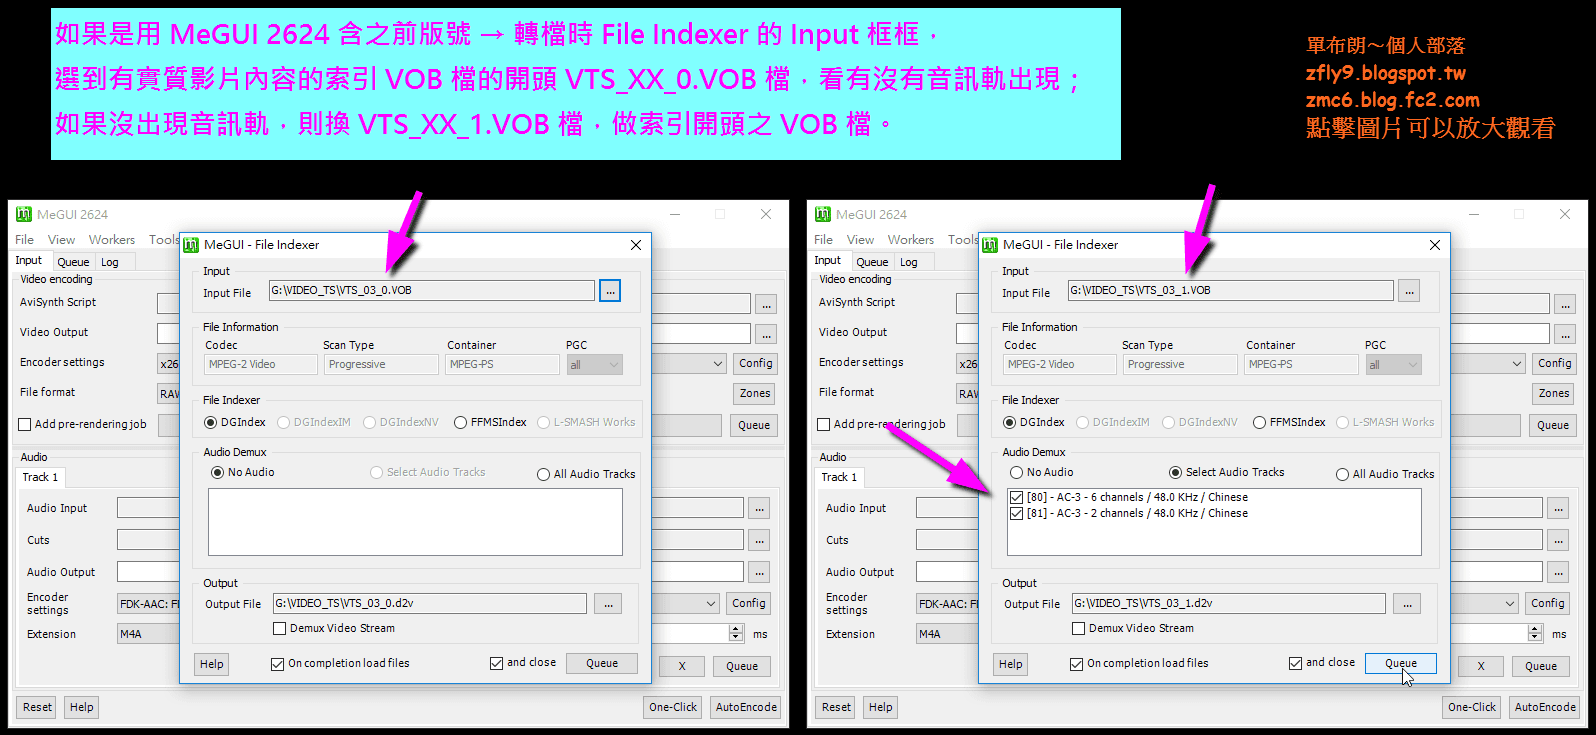This screenshot has height=735, width=1596.
Task: Click the Input File path field showing VTS_03_0.VOB
Action: (x=432, y=291)
